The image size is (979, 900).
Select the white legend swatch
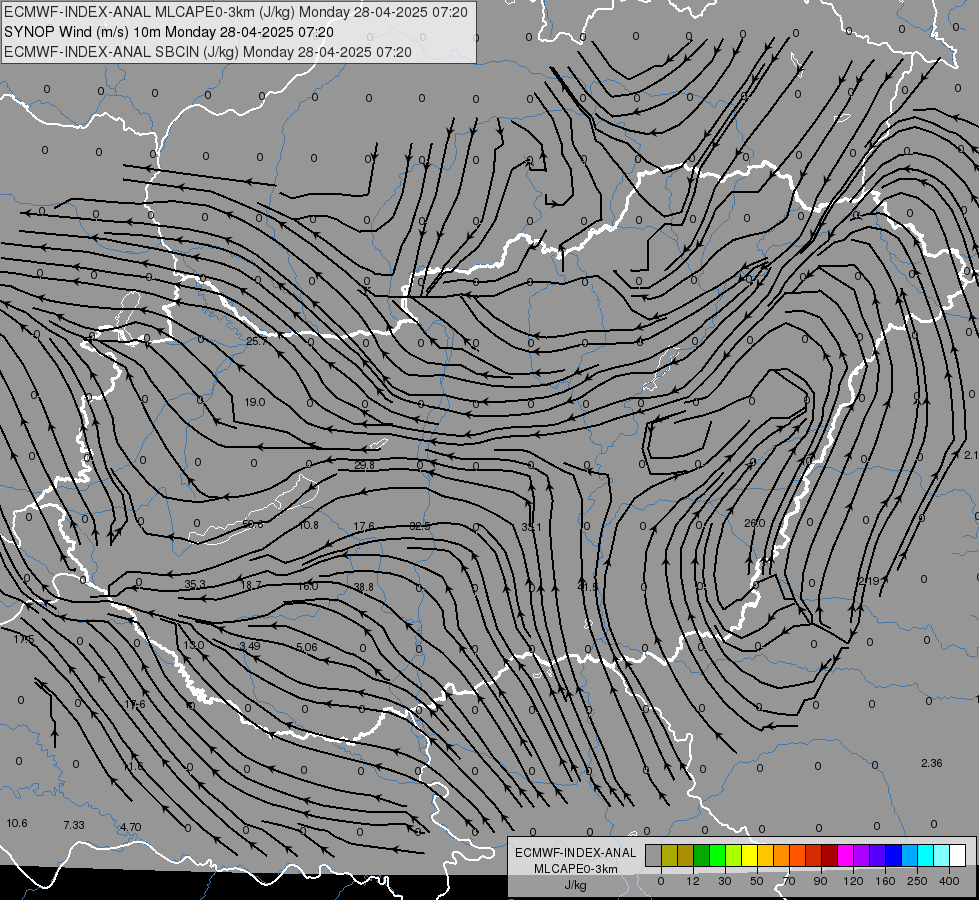click(x=957, y=855)
